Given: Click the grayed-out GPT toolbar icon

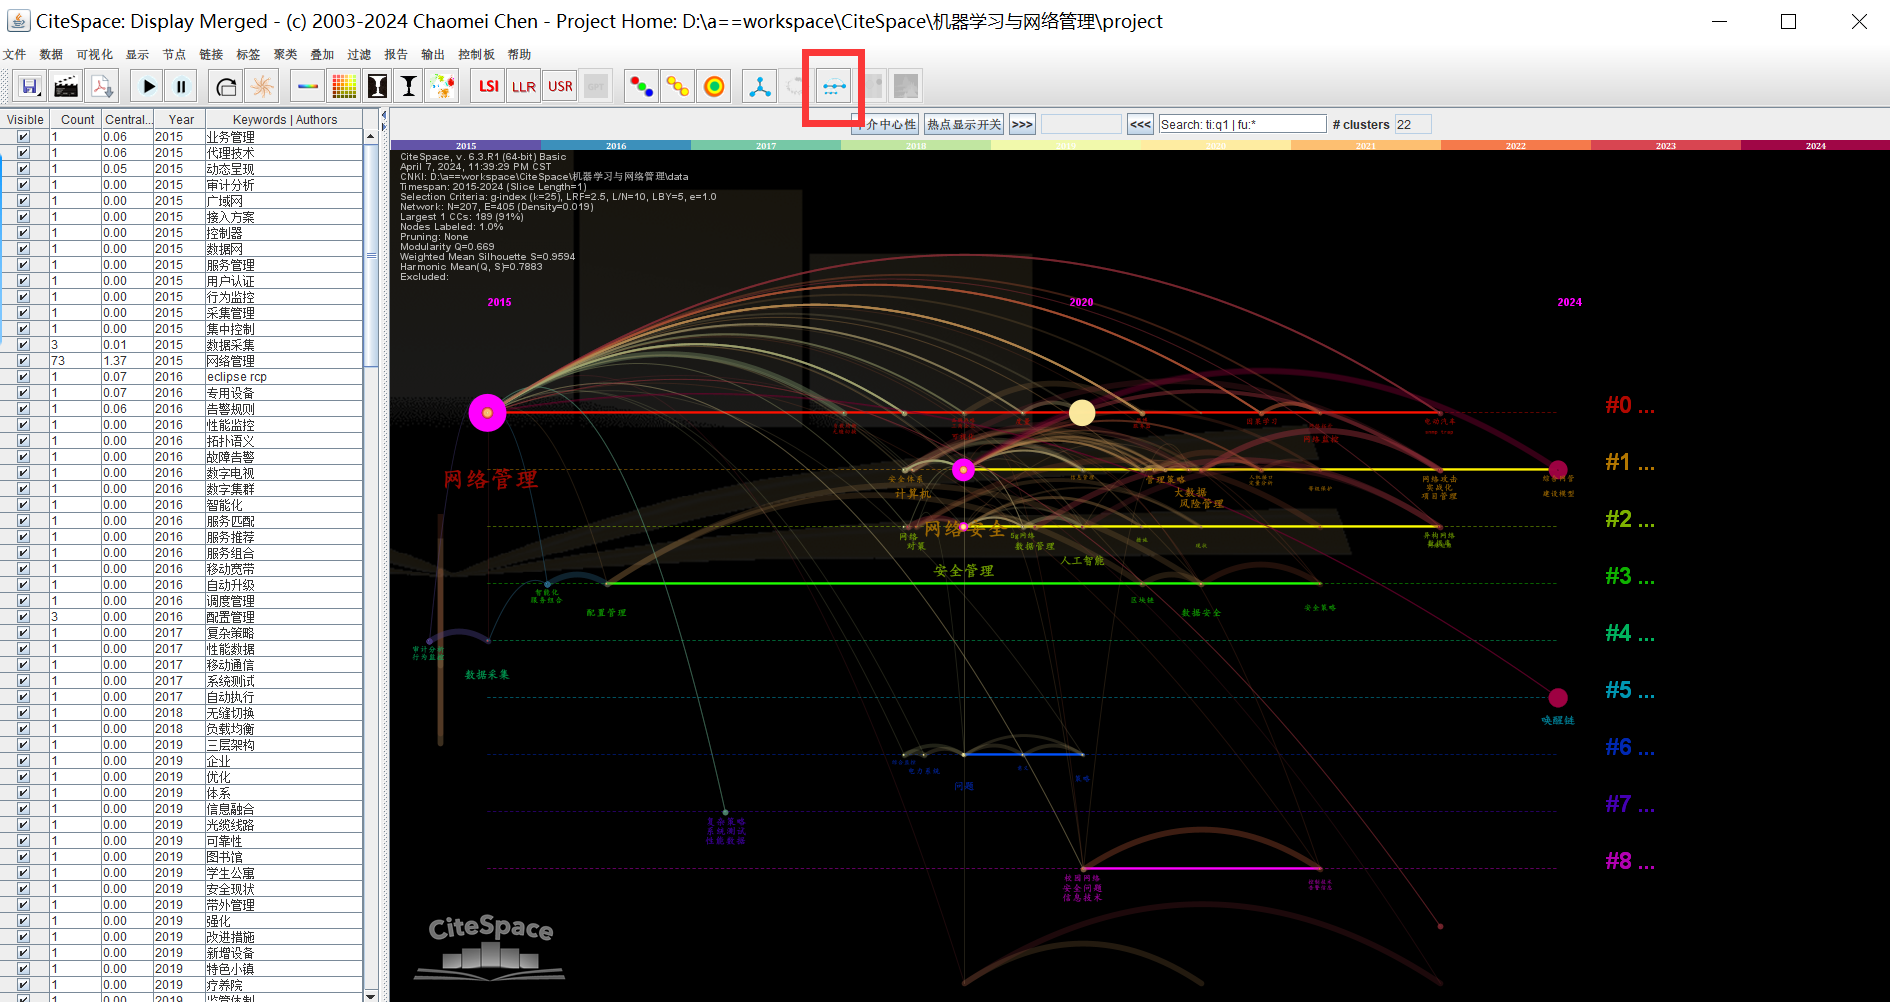Looking at the screenshot, I should pyautogui.click(x=596, y=86).
